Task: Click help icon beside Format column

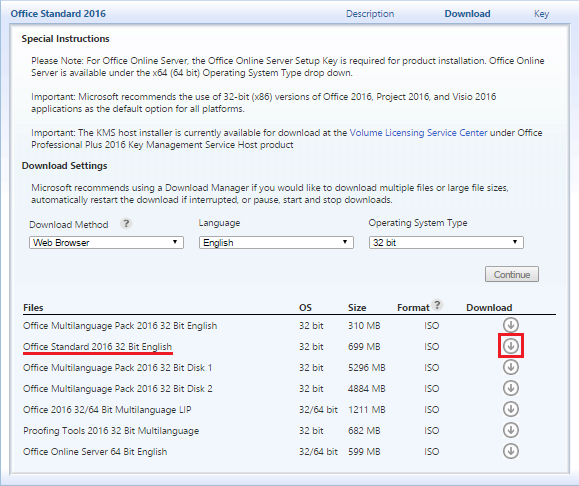Action: click(x=437, y=305)
